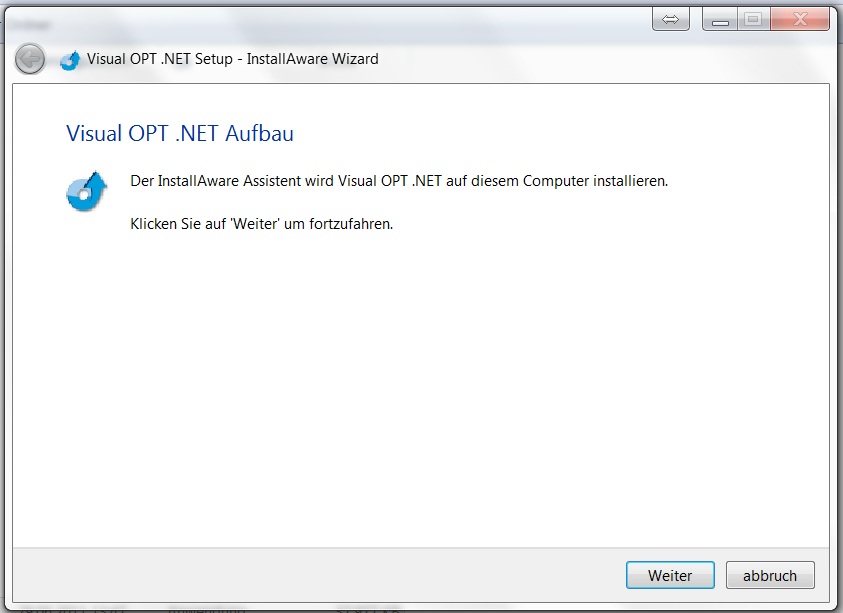Click the window title 'Visual OPT .NET Setup - InstallAware Wizard'
The width and height of the screenshot is (843, 613).
tap(232, 59)
